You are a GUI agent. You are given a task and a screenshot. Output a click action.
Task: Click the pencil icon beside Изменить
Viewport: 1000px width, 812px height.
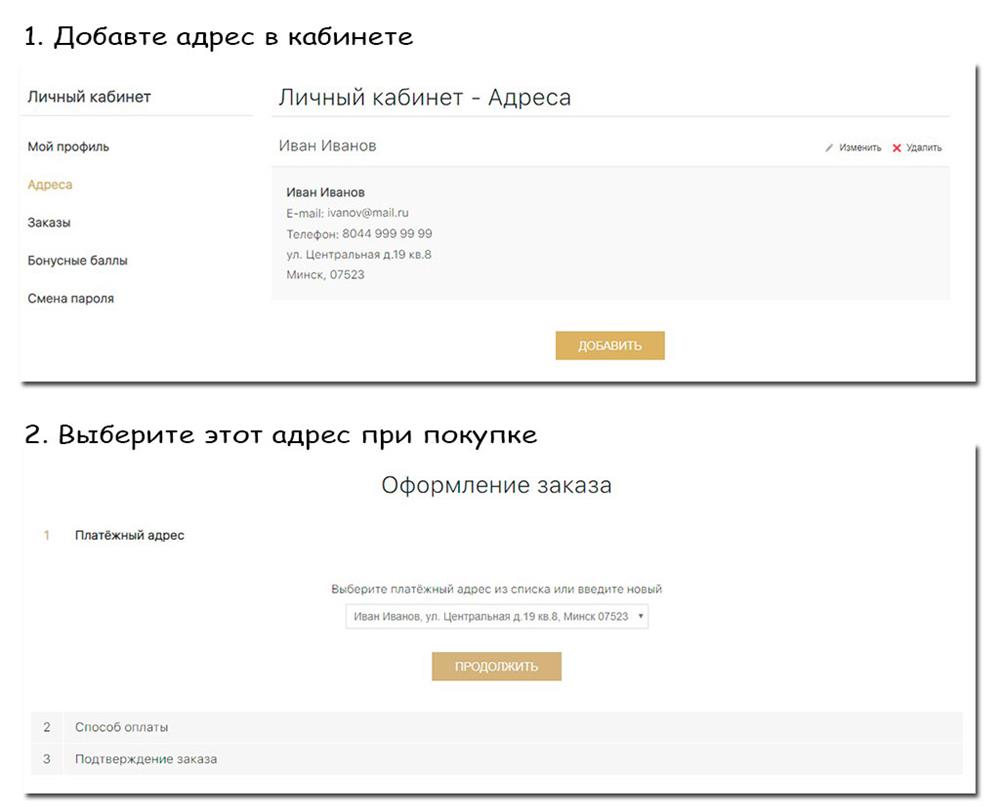829,148
